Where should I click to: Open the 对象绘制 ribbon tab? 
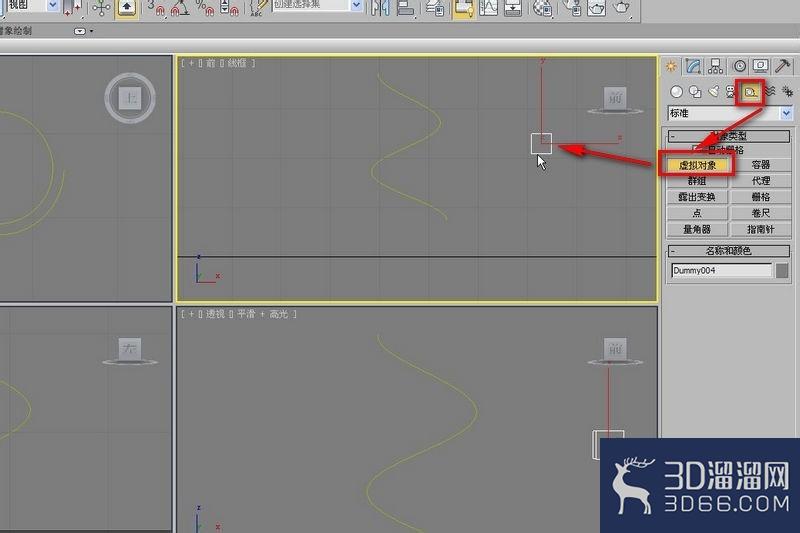(14, 31)
